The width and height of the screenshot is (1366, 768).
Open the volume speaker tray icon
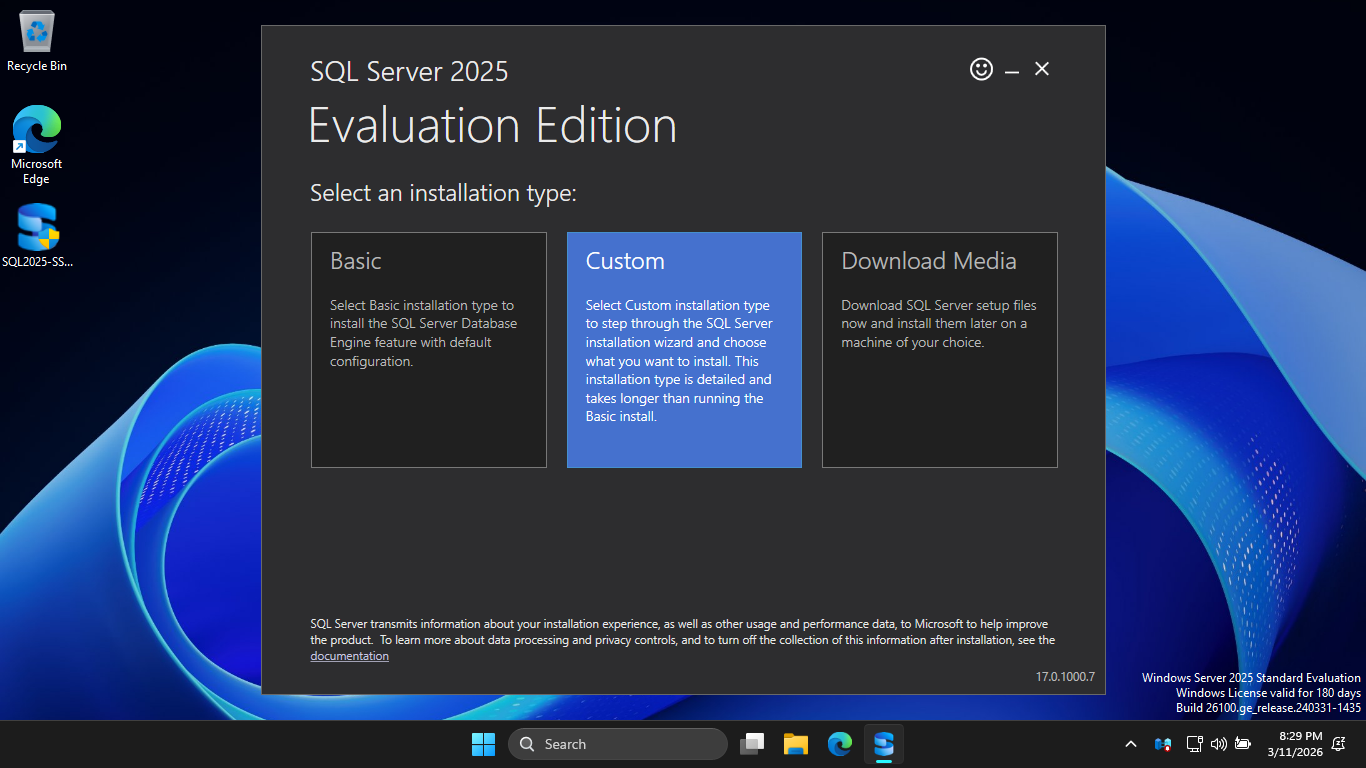pyautogui.click(x=1218, y=744)
